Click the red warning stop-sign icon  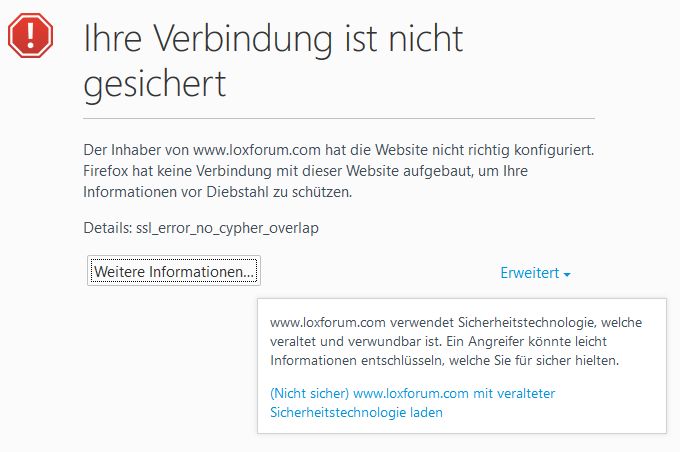30,36
